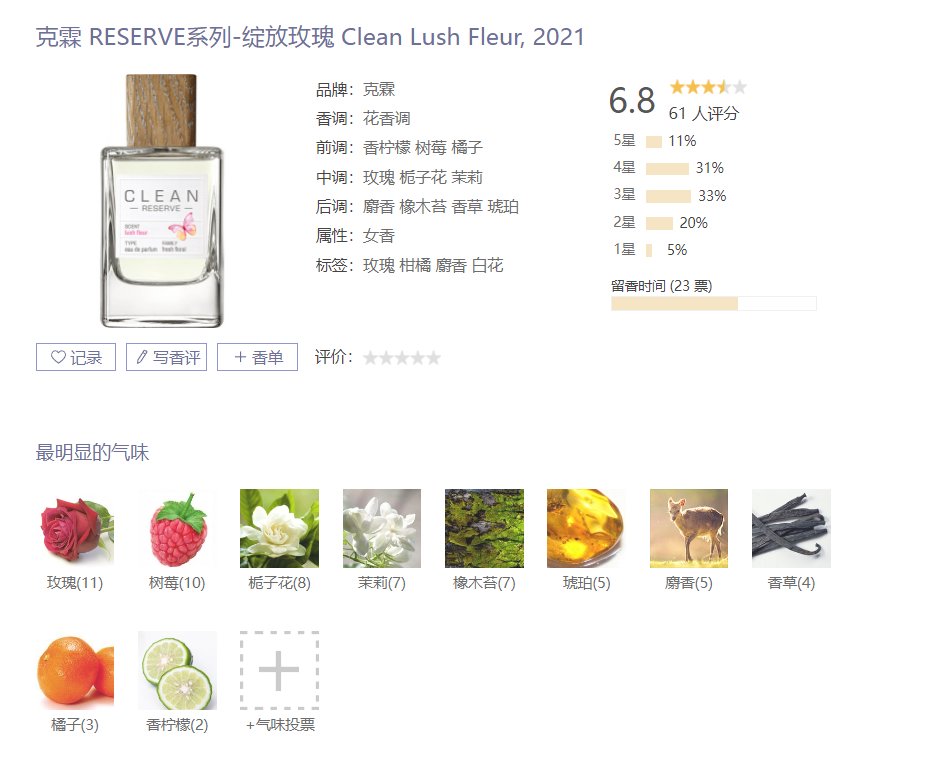Click the 记录 heart button
926x761 pixels.
[76, 357]
